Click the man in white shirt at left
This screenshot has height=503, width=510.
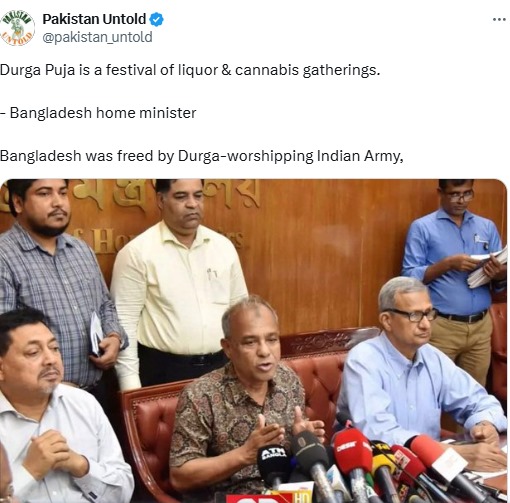click(57, 410)
